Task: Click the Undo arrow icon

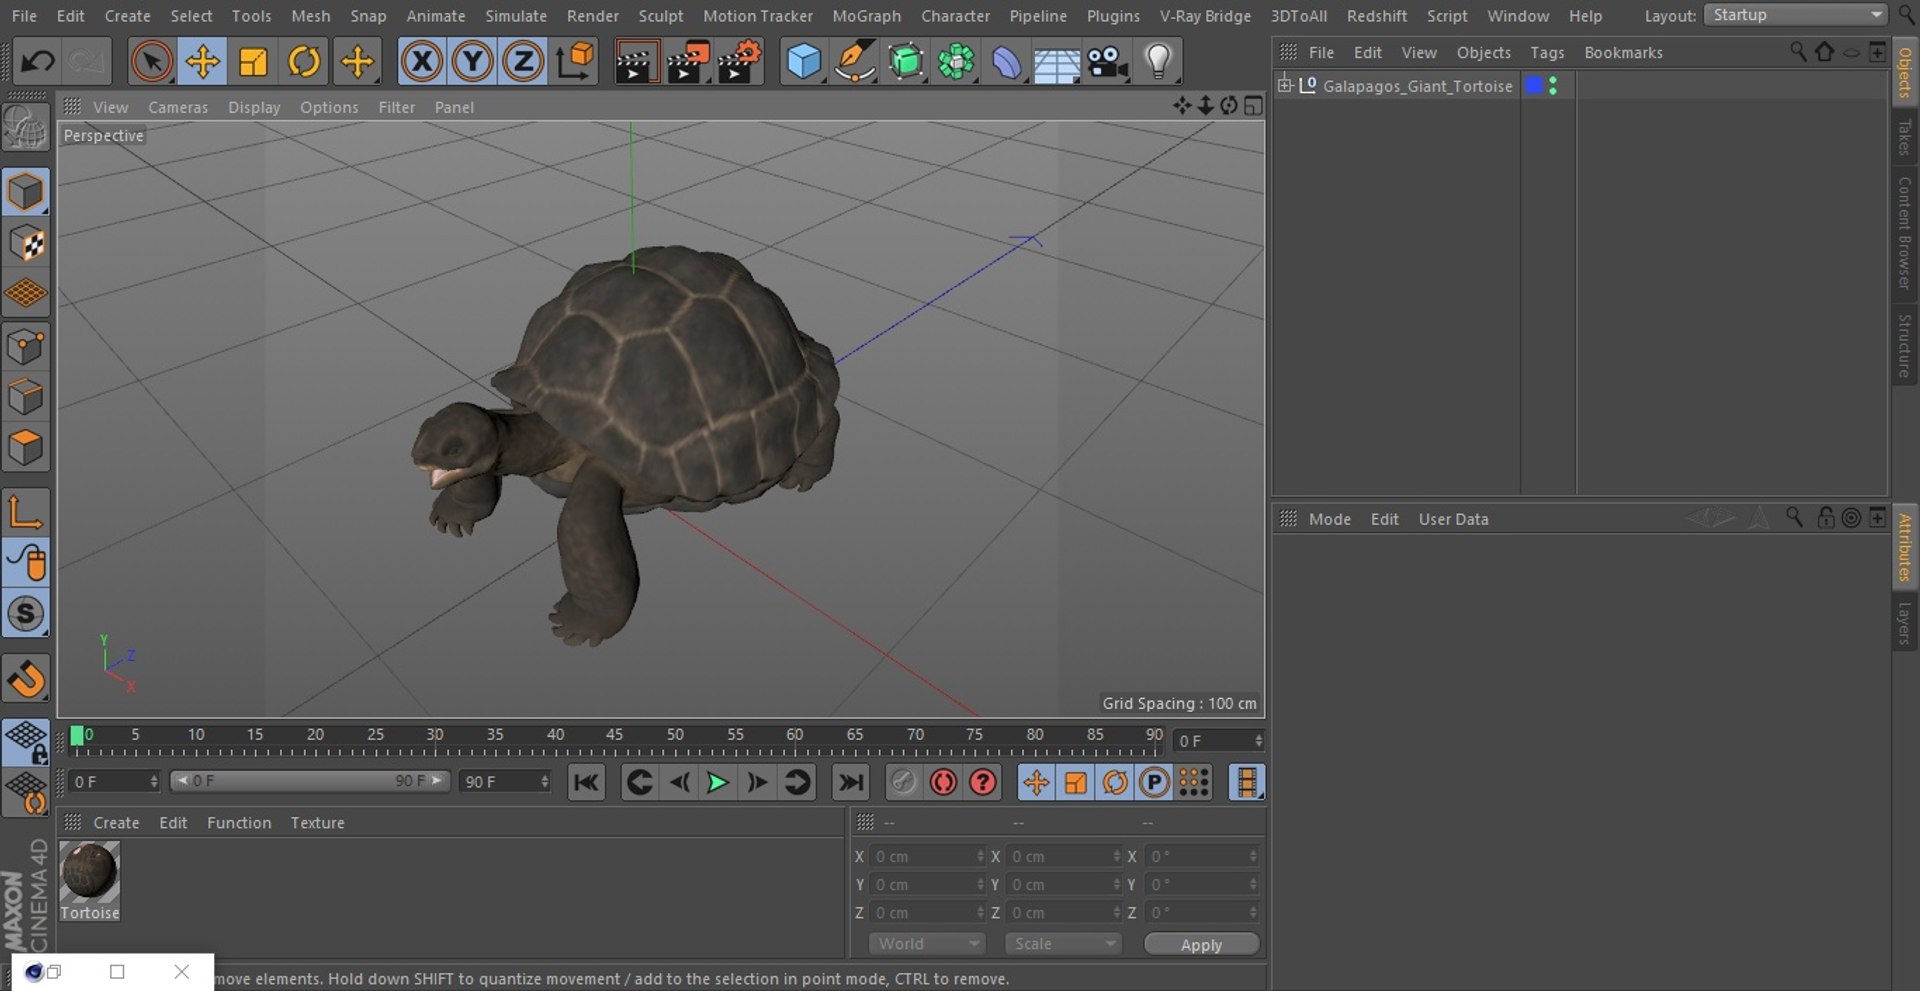Action: click(38, 62)
